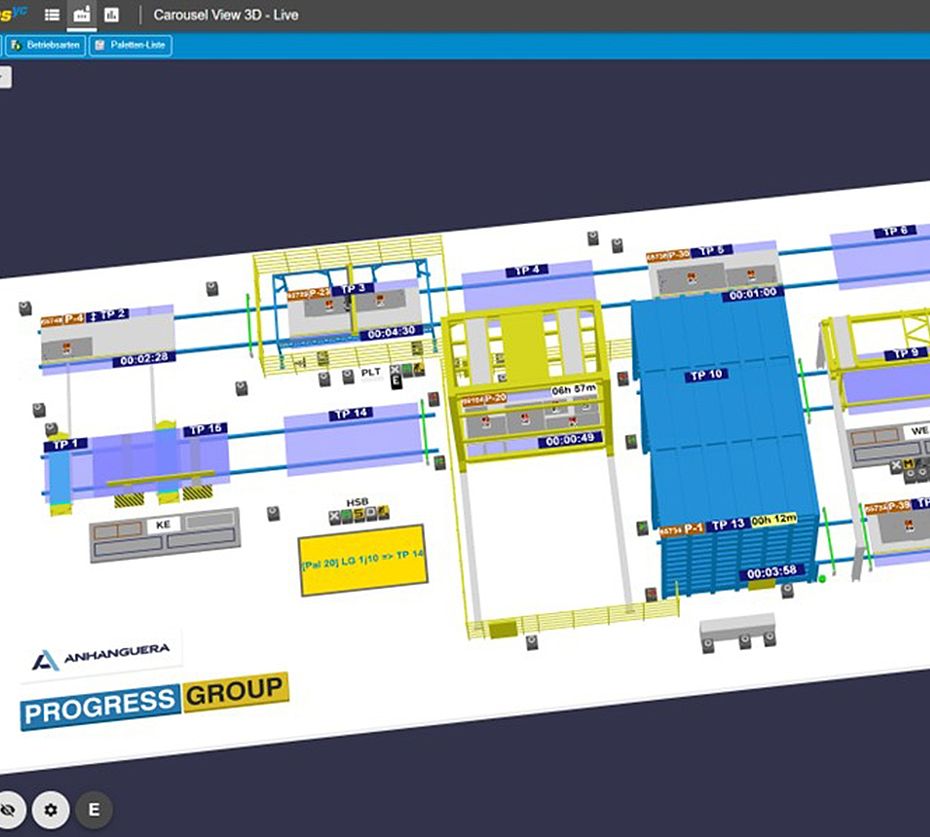Screen dimensions: 930x837
Task: Select the TP 10 label on blue chamber
Action: (706, 375)
